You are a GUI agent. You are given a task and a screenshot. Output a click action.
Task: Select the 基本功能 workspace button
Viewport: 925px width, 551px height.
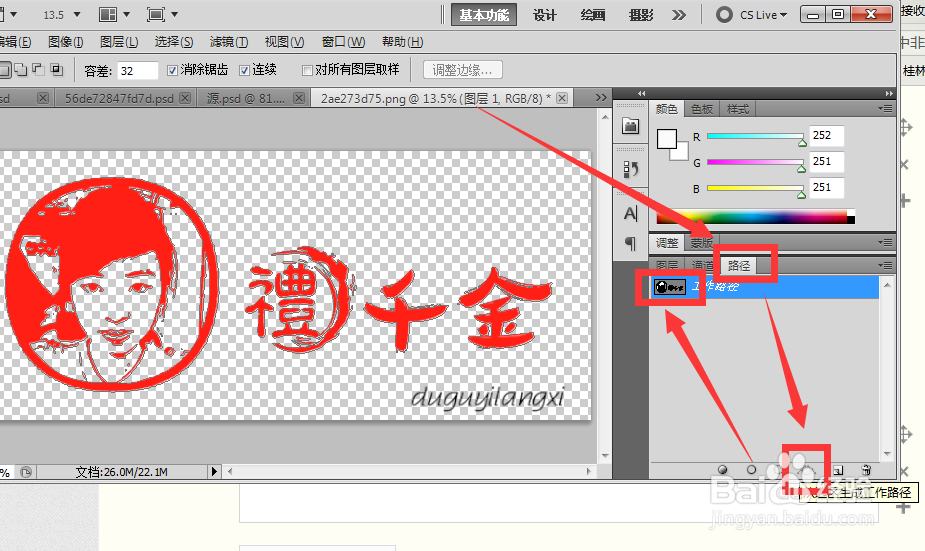tap(484, 15)
